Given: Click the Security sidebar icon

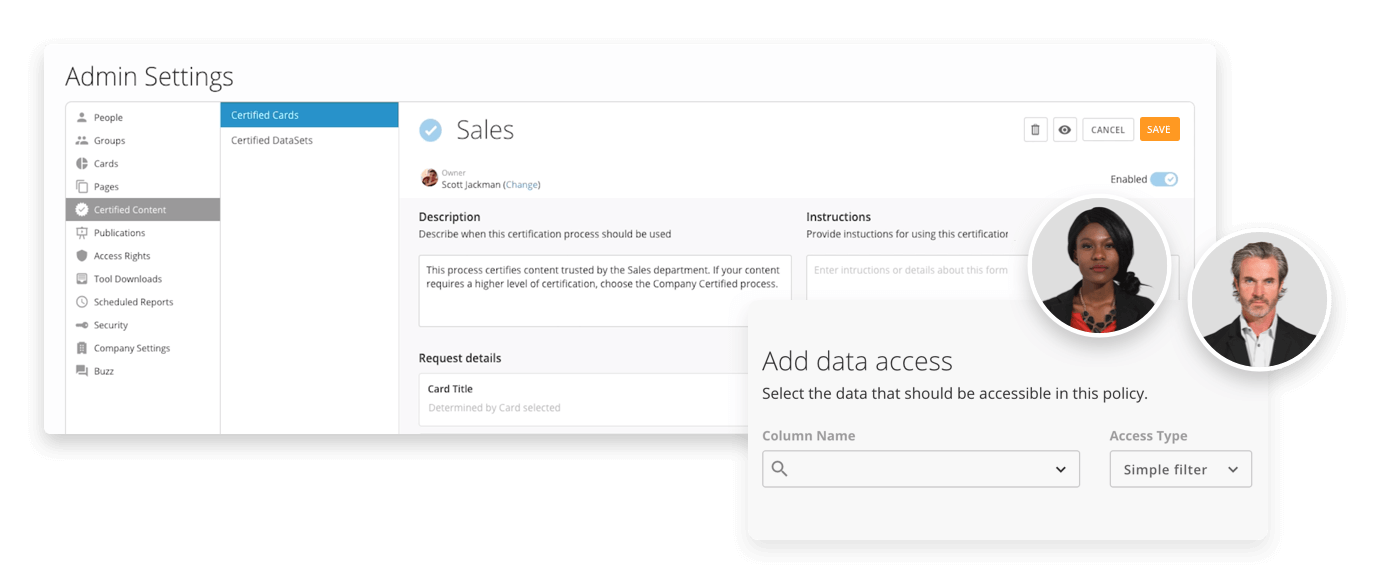Looking at the screenshot, I should 81,324.
